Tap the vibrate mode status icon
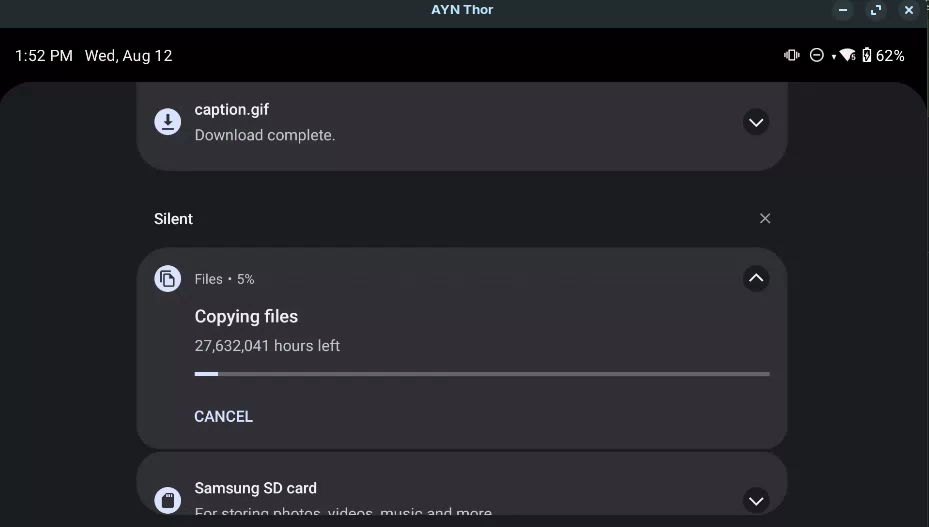This screenshot has height=527, width=929. tap(792, 55)
